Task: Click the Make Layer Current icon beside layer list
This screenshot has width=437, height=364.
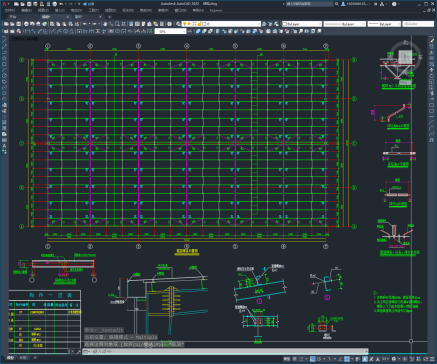Action: (x=264, y=24)
